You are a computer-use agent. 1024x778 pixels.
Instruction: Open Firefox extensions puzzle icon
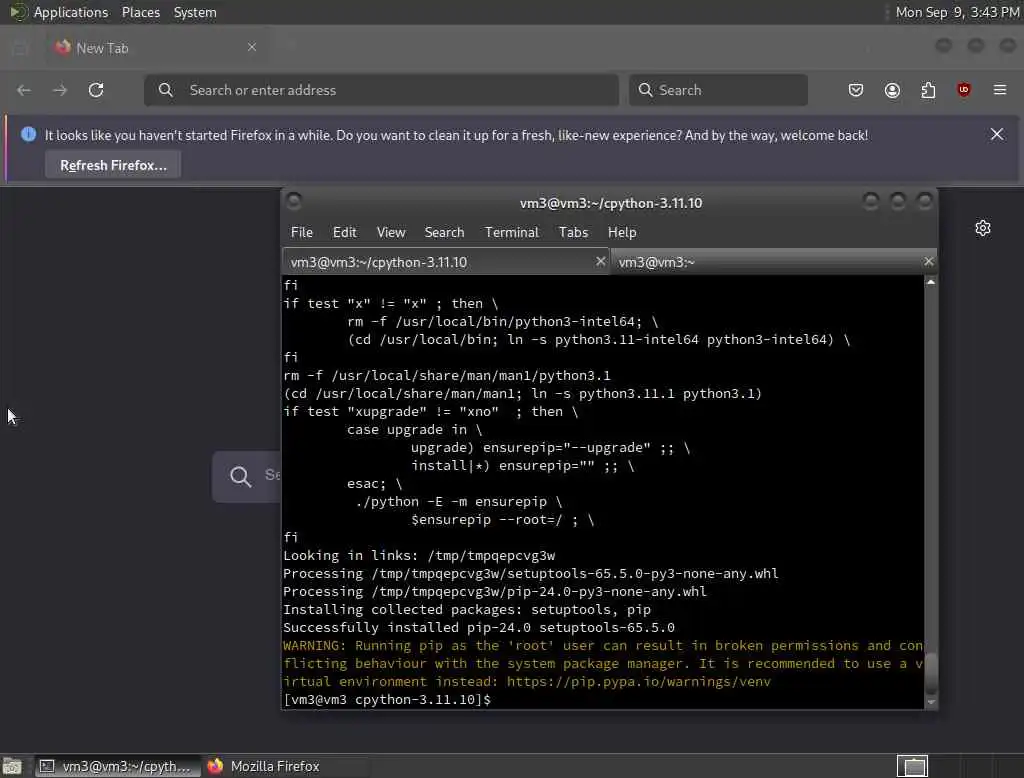(x=928, y=90)
